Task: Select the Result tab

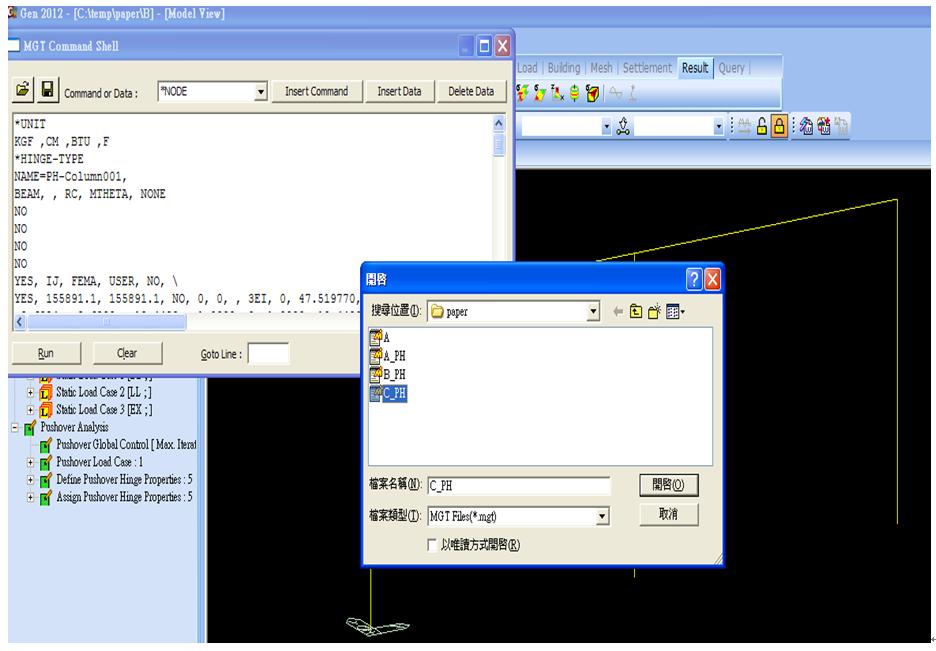Action: (695, 68)
